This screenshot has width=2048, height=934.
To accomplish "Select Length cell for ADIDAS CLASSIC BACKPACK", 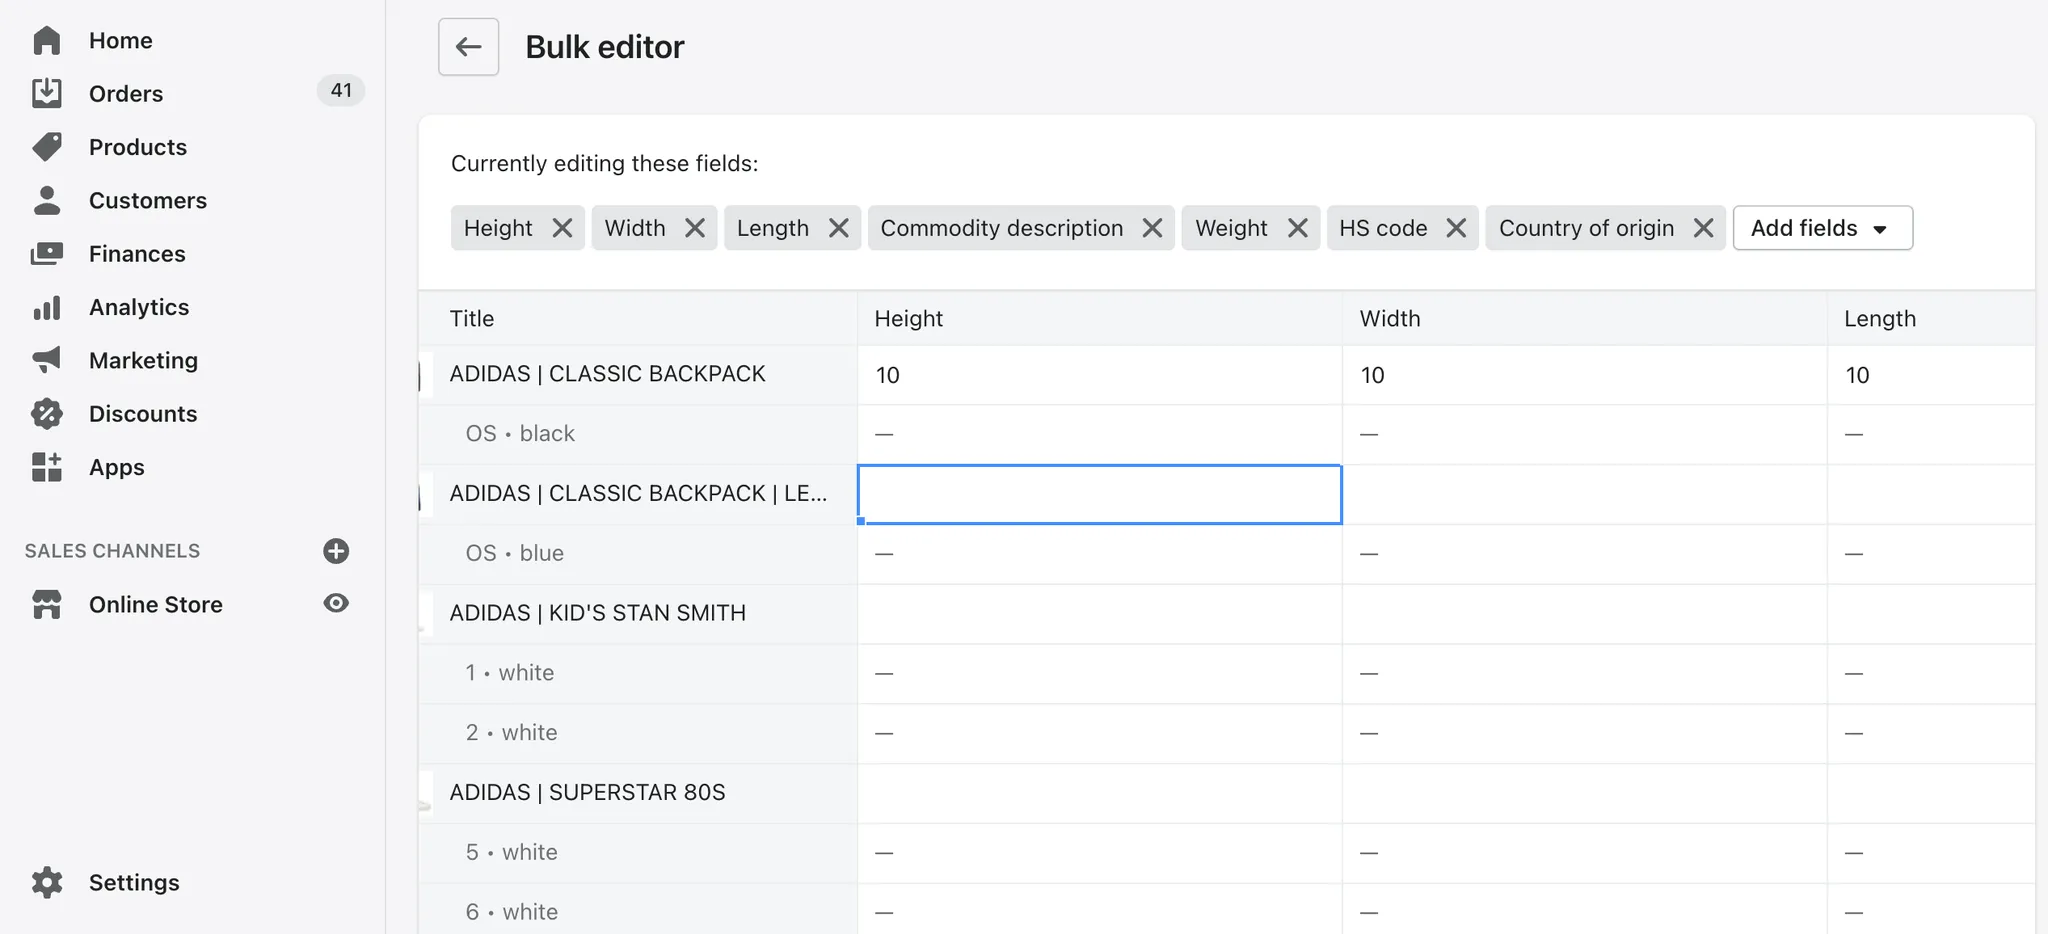I will [1931, 375].
